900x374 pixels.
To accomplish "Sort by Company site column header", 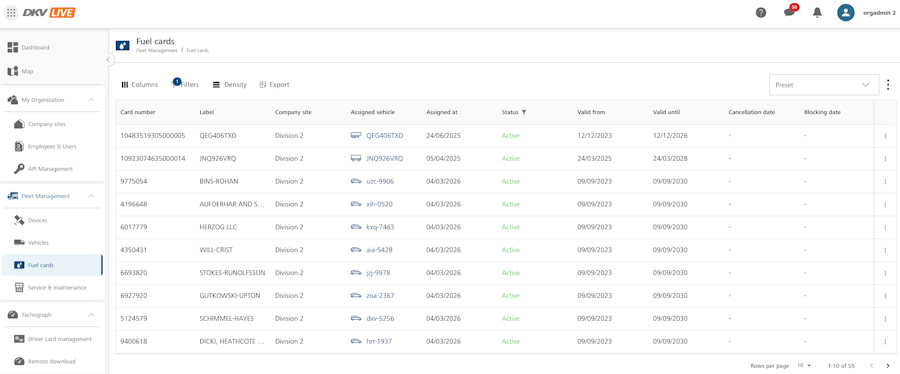I will tap(293, 112).
